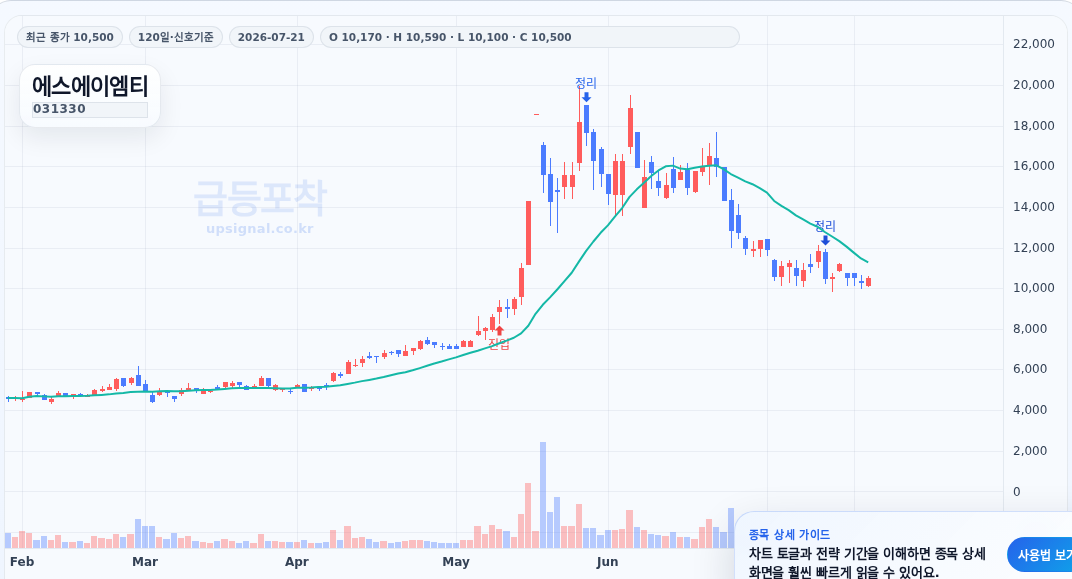Viewport: 1072px width, 579px height.
Task: Click the 2026-07-21 date pill
Action: [271, 37]
